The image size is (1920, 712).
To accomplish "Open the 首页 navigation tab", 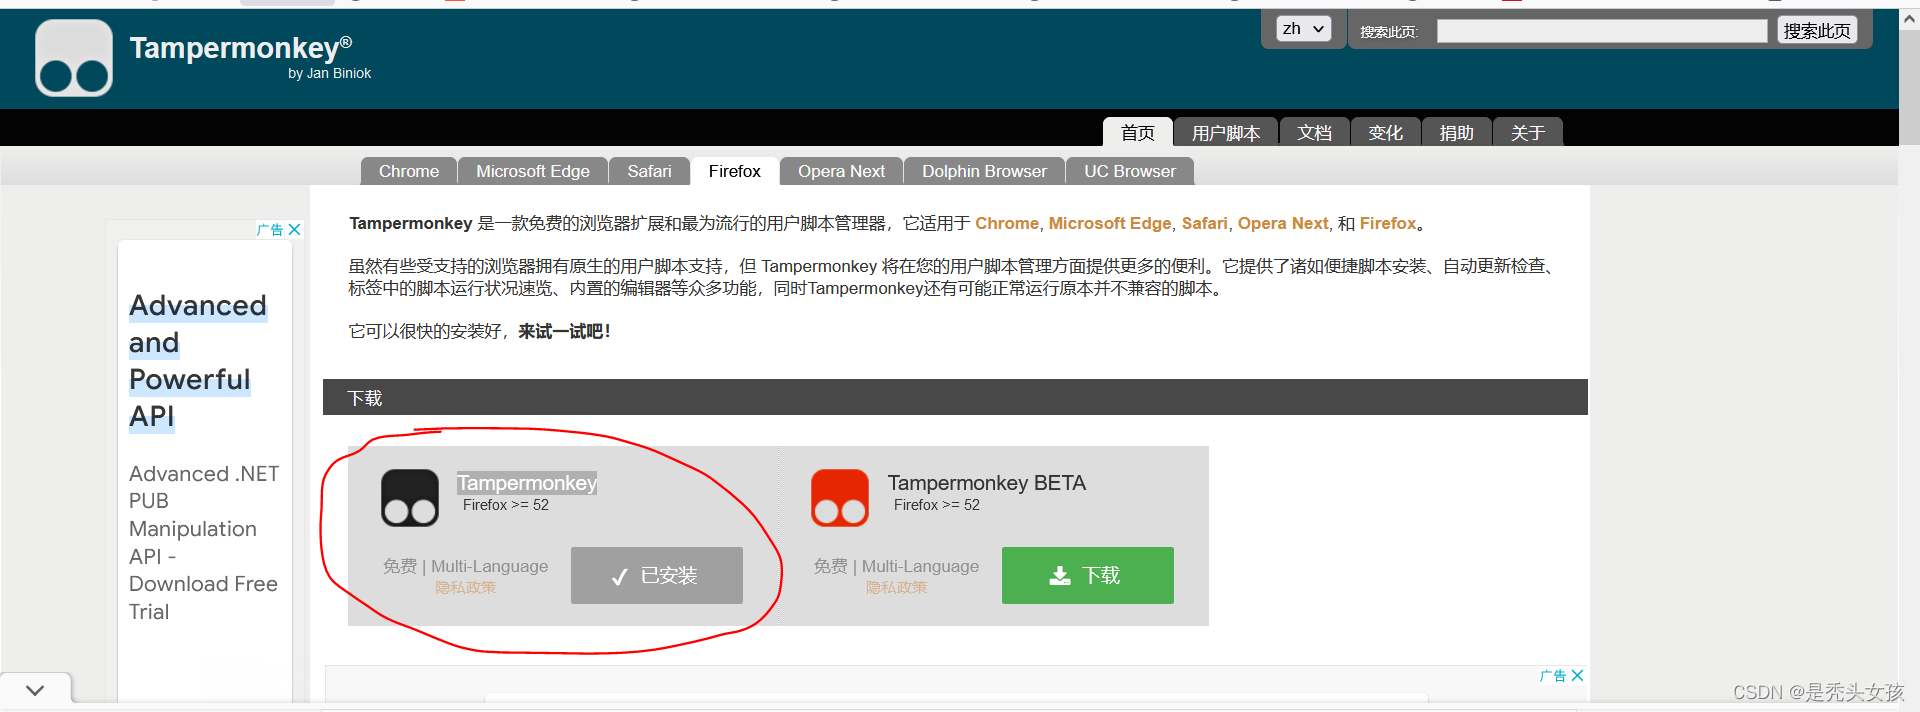I will point(1138,132).
